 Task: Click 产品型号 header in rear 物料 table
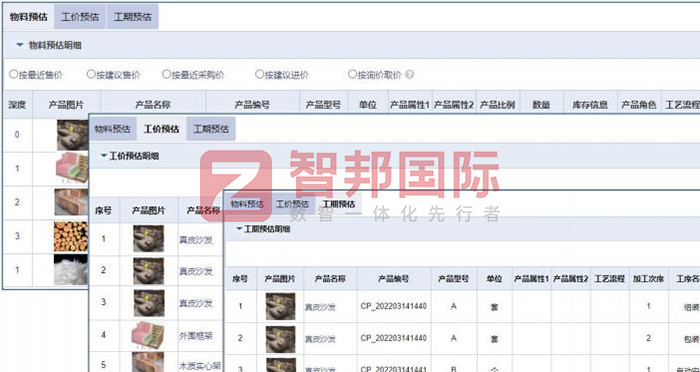pyautogui.click(x=323, y=105)
